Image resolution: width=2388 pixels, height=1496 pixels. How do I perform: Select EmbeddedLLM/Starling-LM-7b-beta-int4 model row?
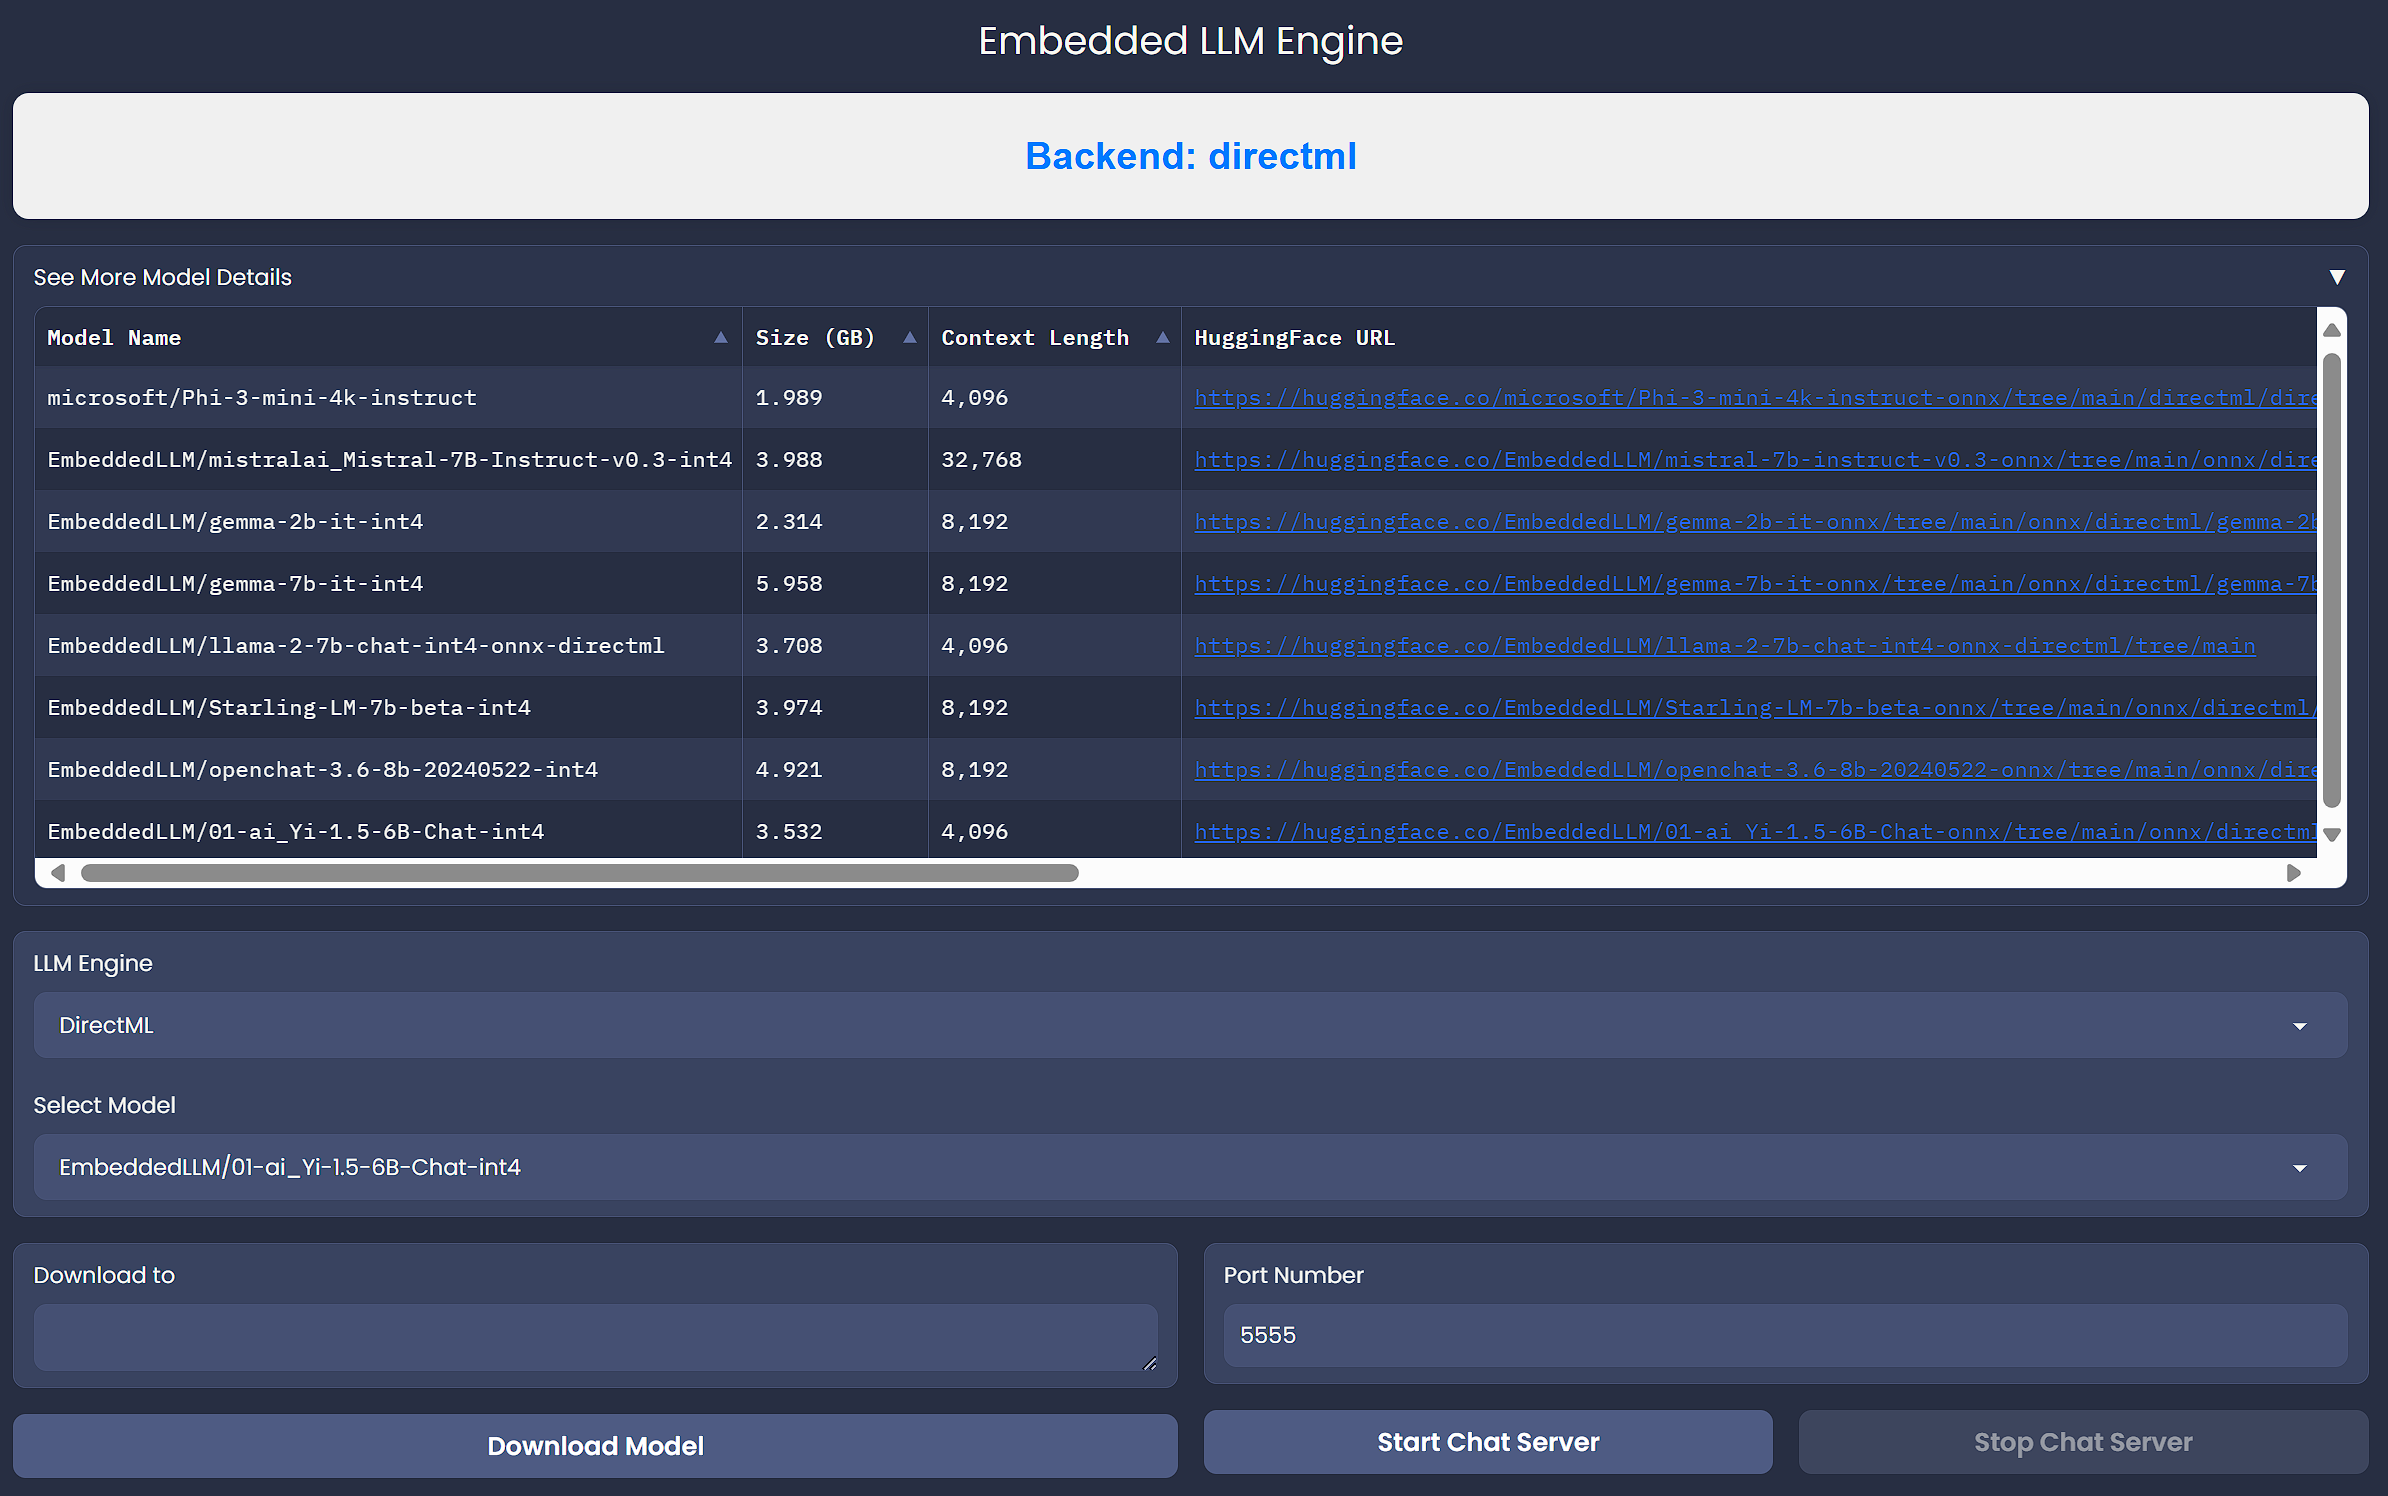click(x=384, y=708)
